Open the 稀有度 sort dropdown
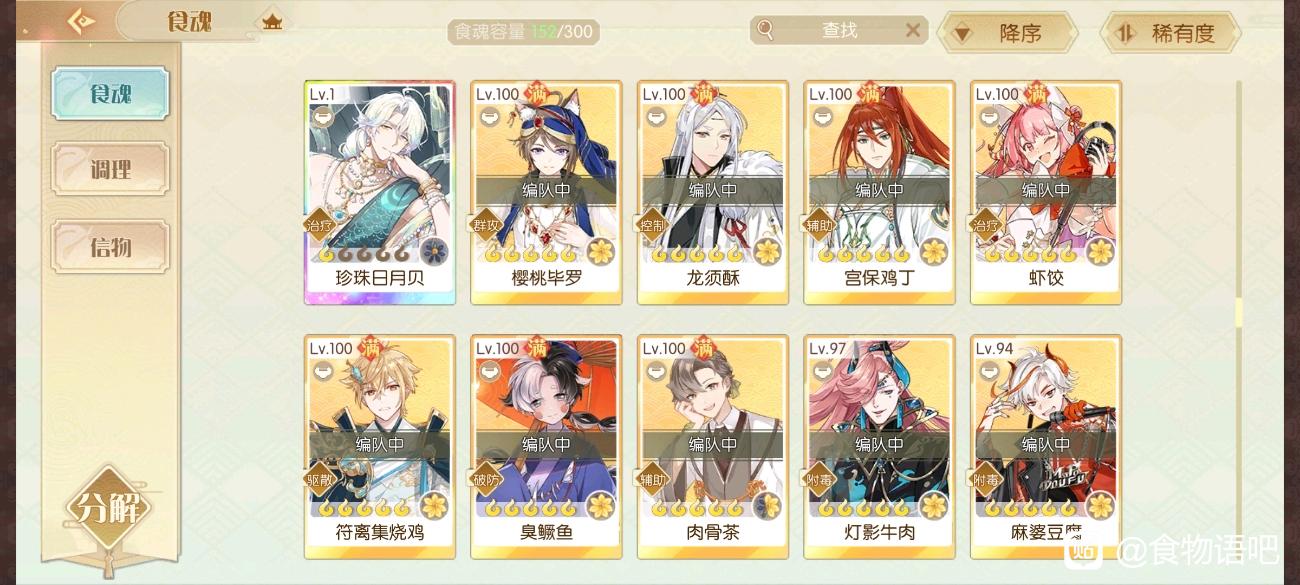The width and height of the screenshot is (1300, 585). [x=1170, y=33]
